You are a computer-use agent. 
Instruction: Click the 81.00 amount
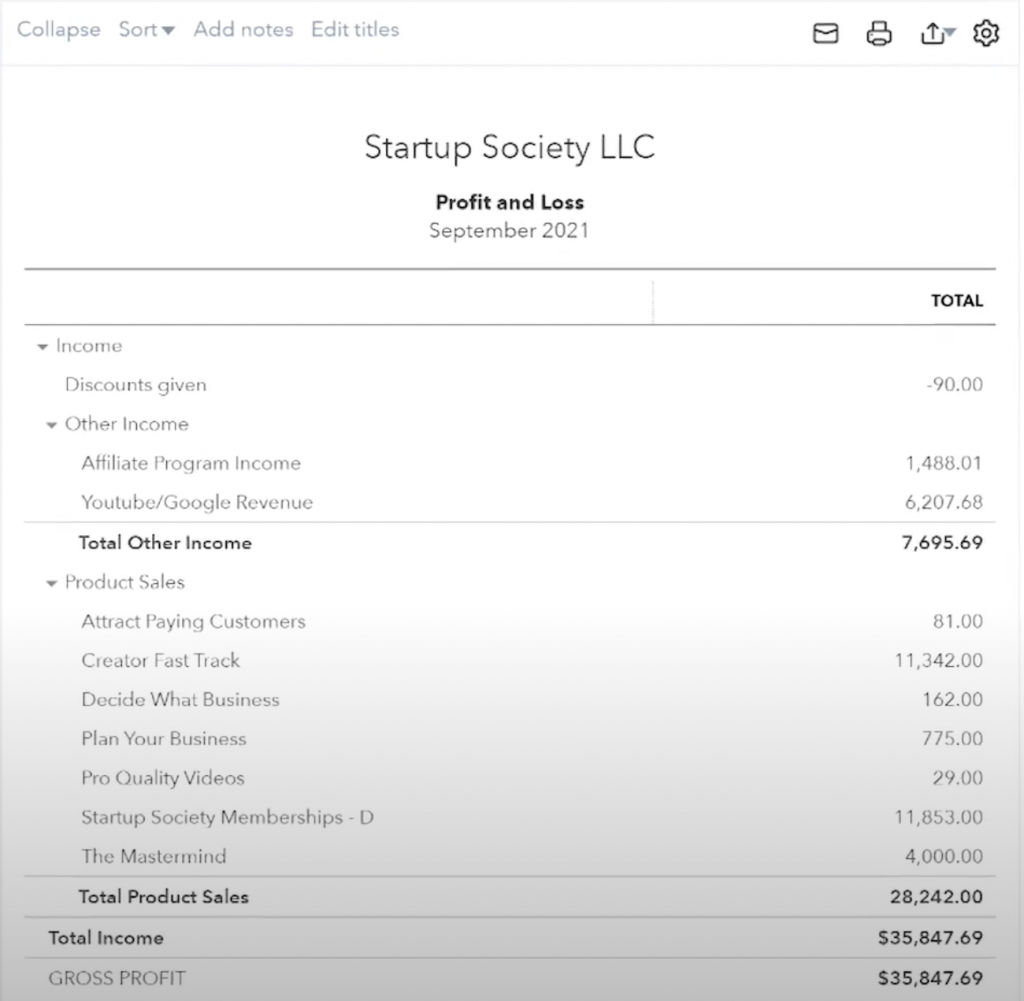pos(958,621)
